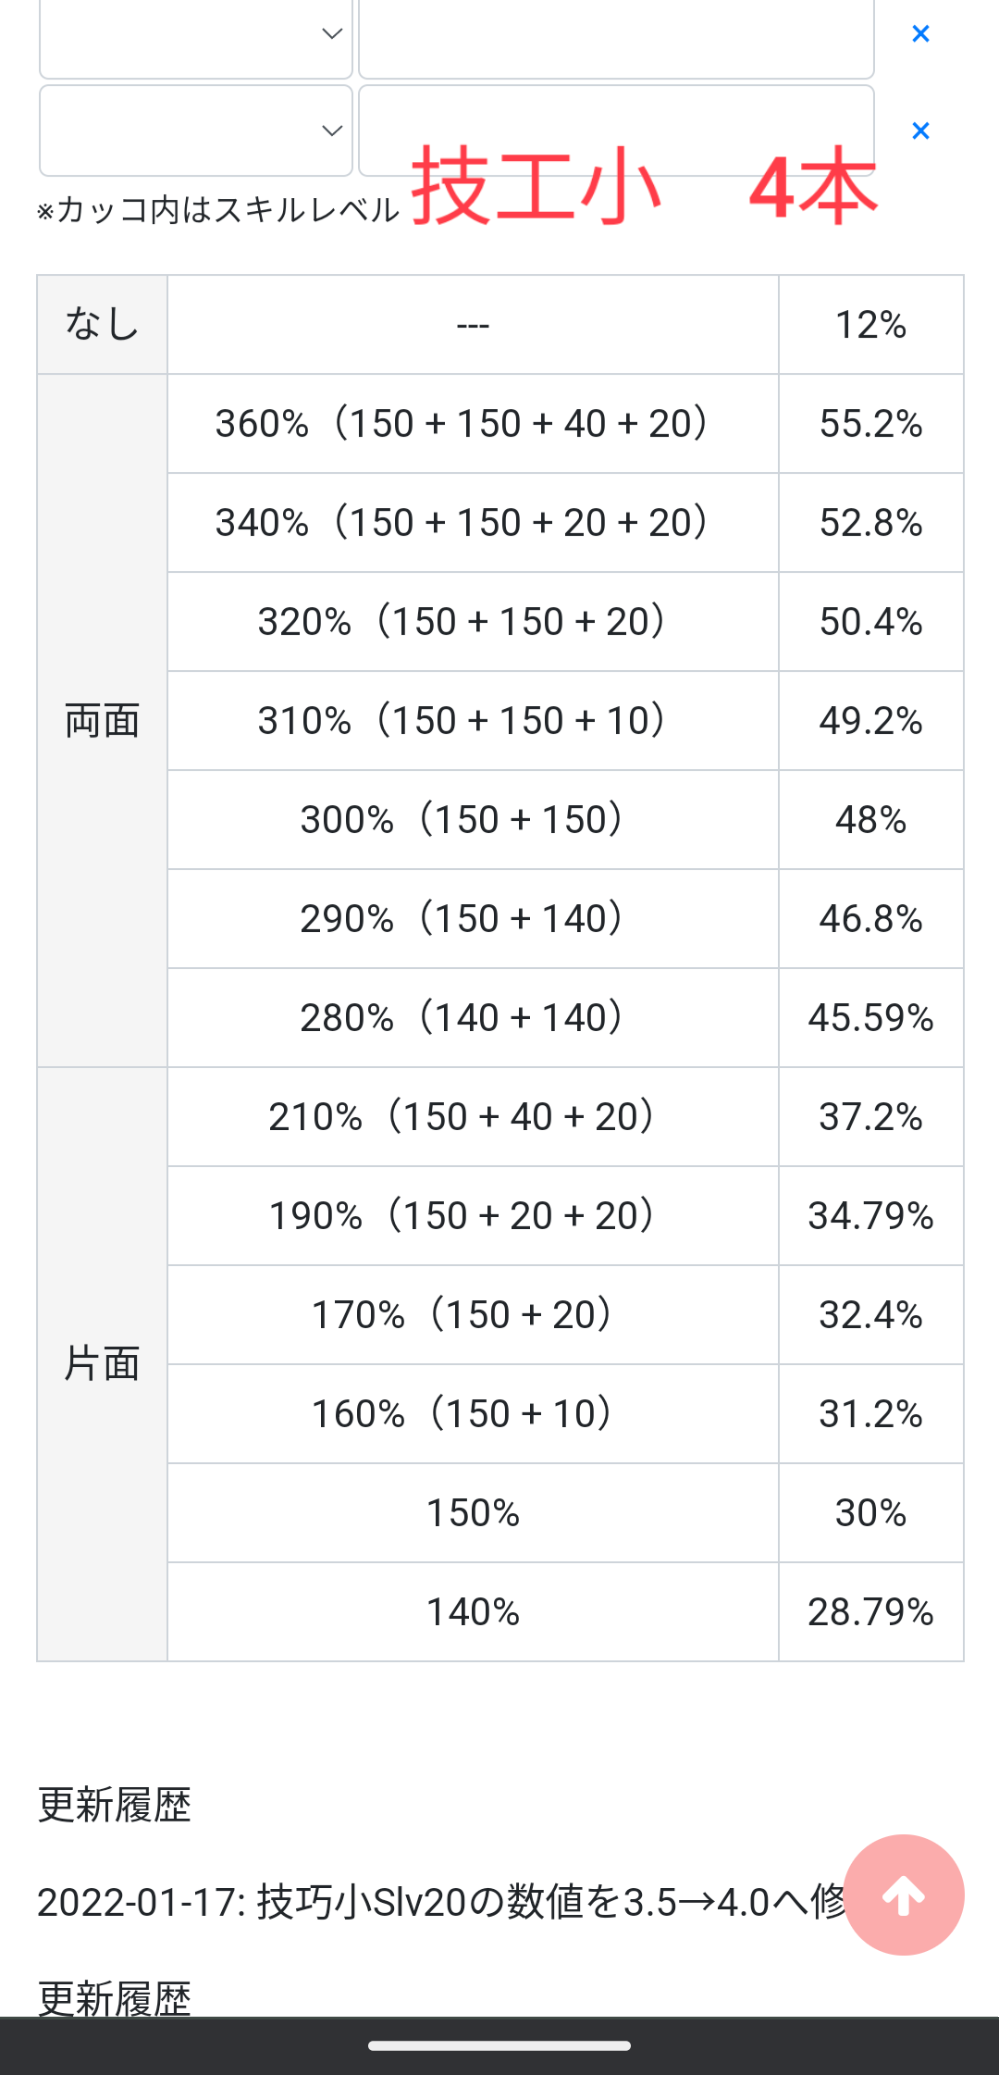Tap the 210% (150 + 40 + 20) cell
Image resolution: width=999 pixels, height=2075 pixels.
click(x=472, y=1117)
